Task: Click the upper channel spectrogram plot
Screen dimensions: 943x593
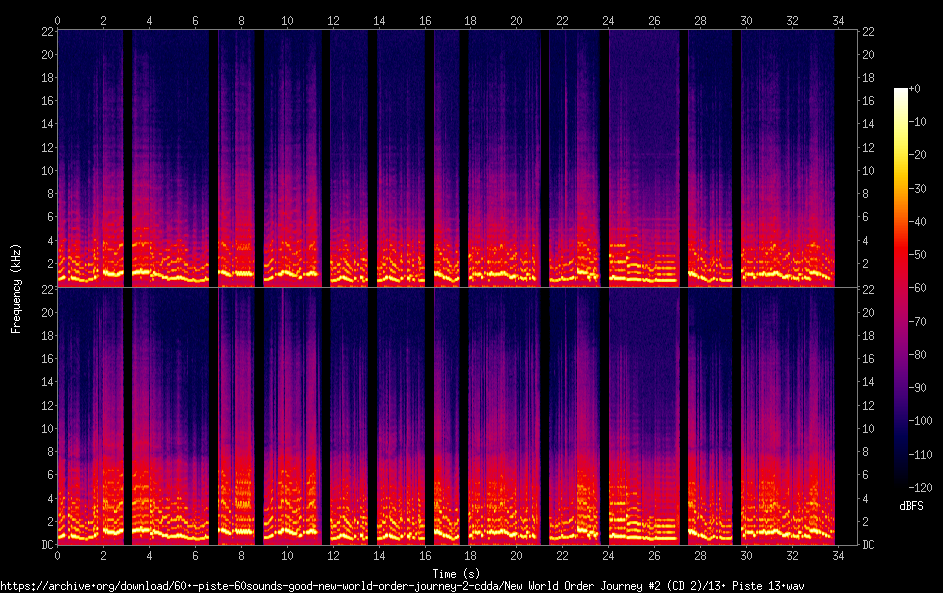Action: pos(457,158)
